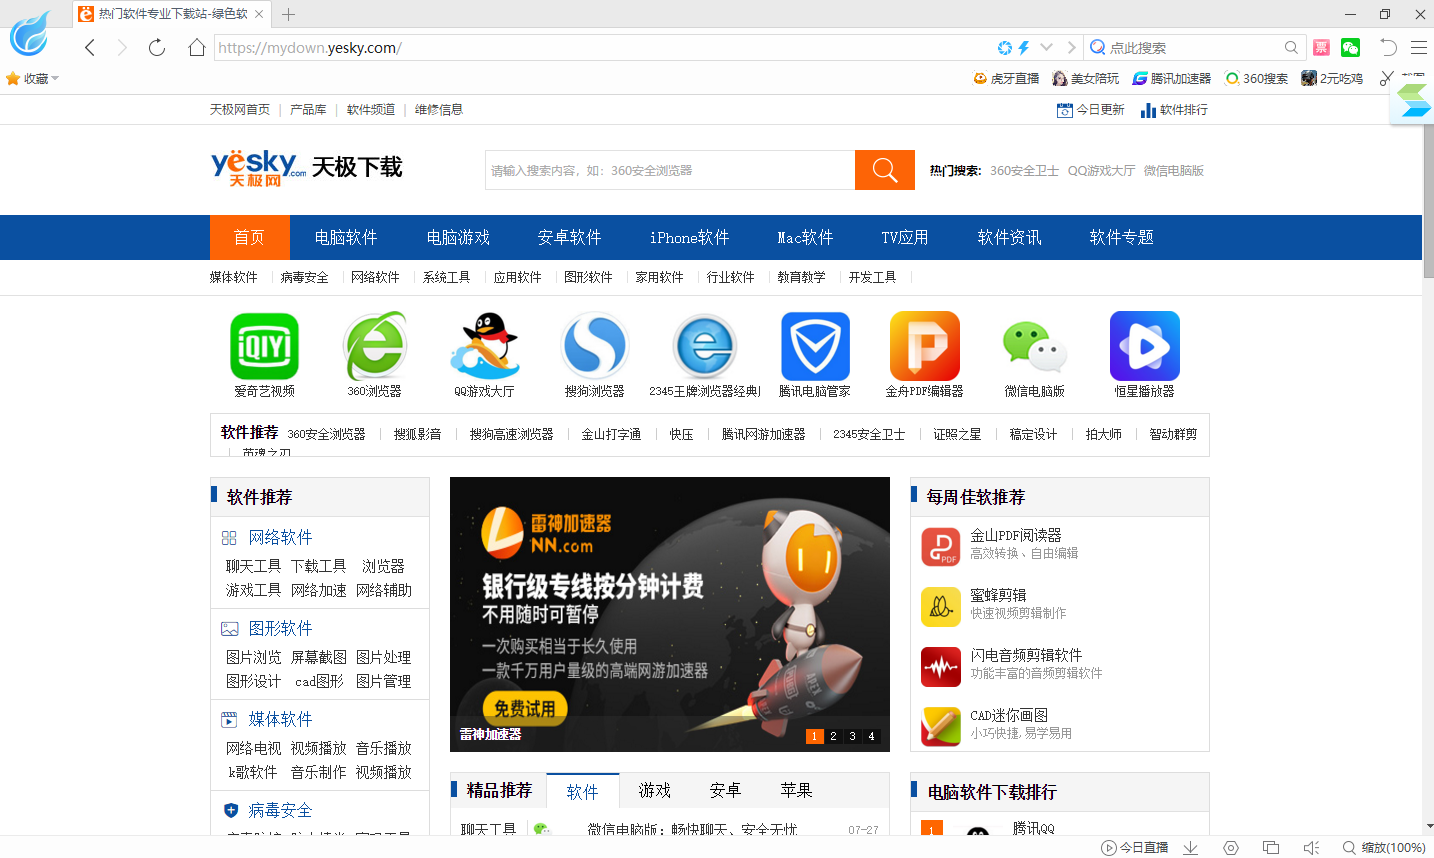
Task: Open the 病毒安全 subcategory link
Action: point(304,277)
